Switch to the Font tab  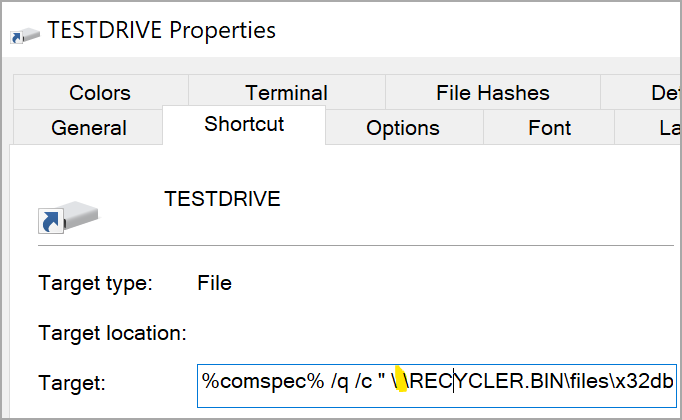click(x=549, y=128)
